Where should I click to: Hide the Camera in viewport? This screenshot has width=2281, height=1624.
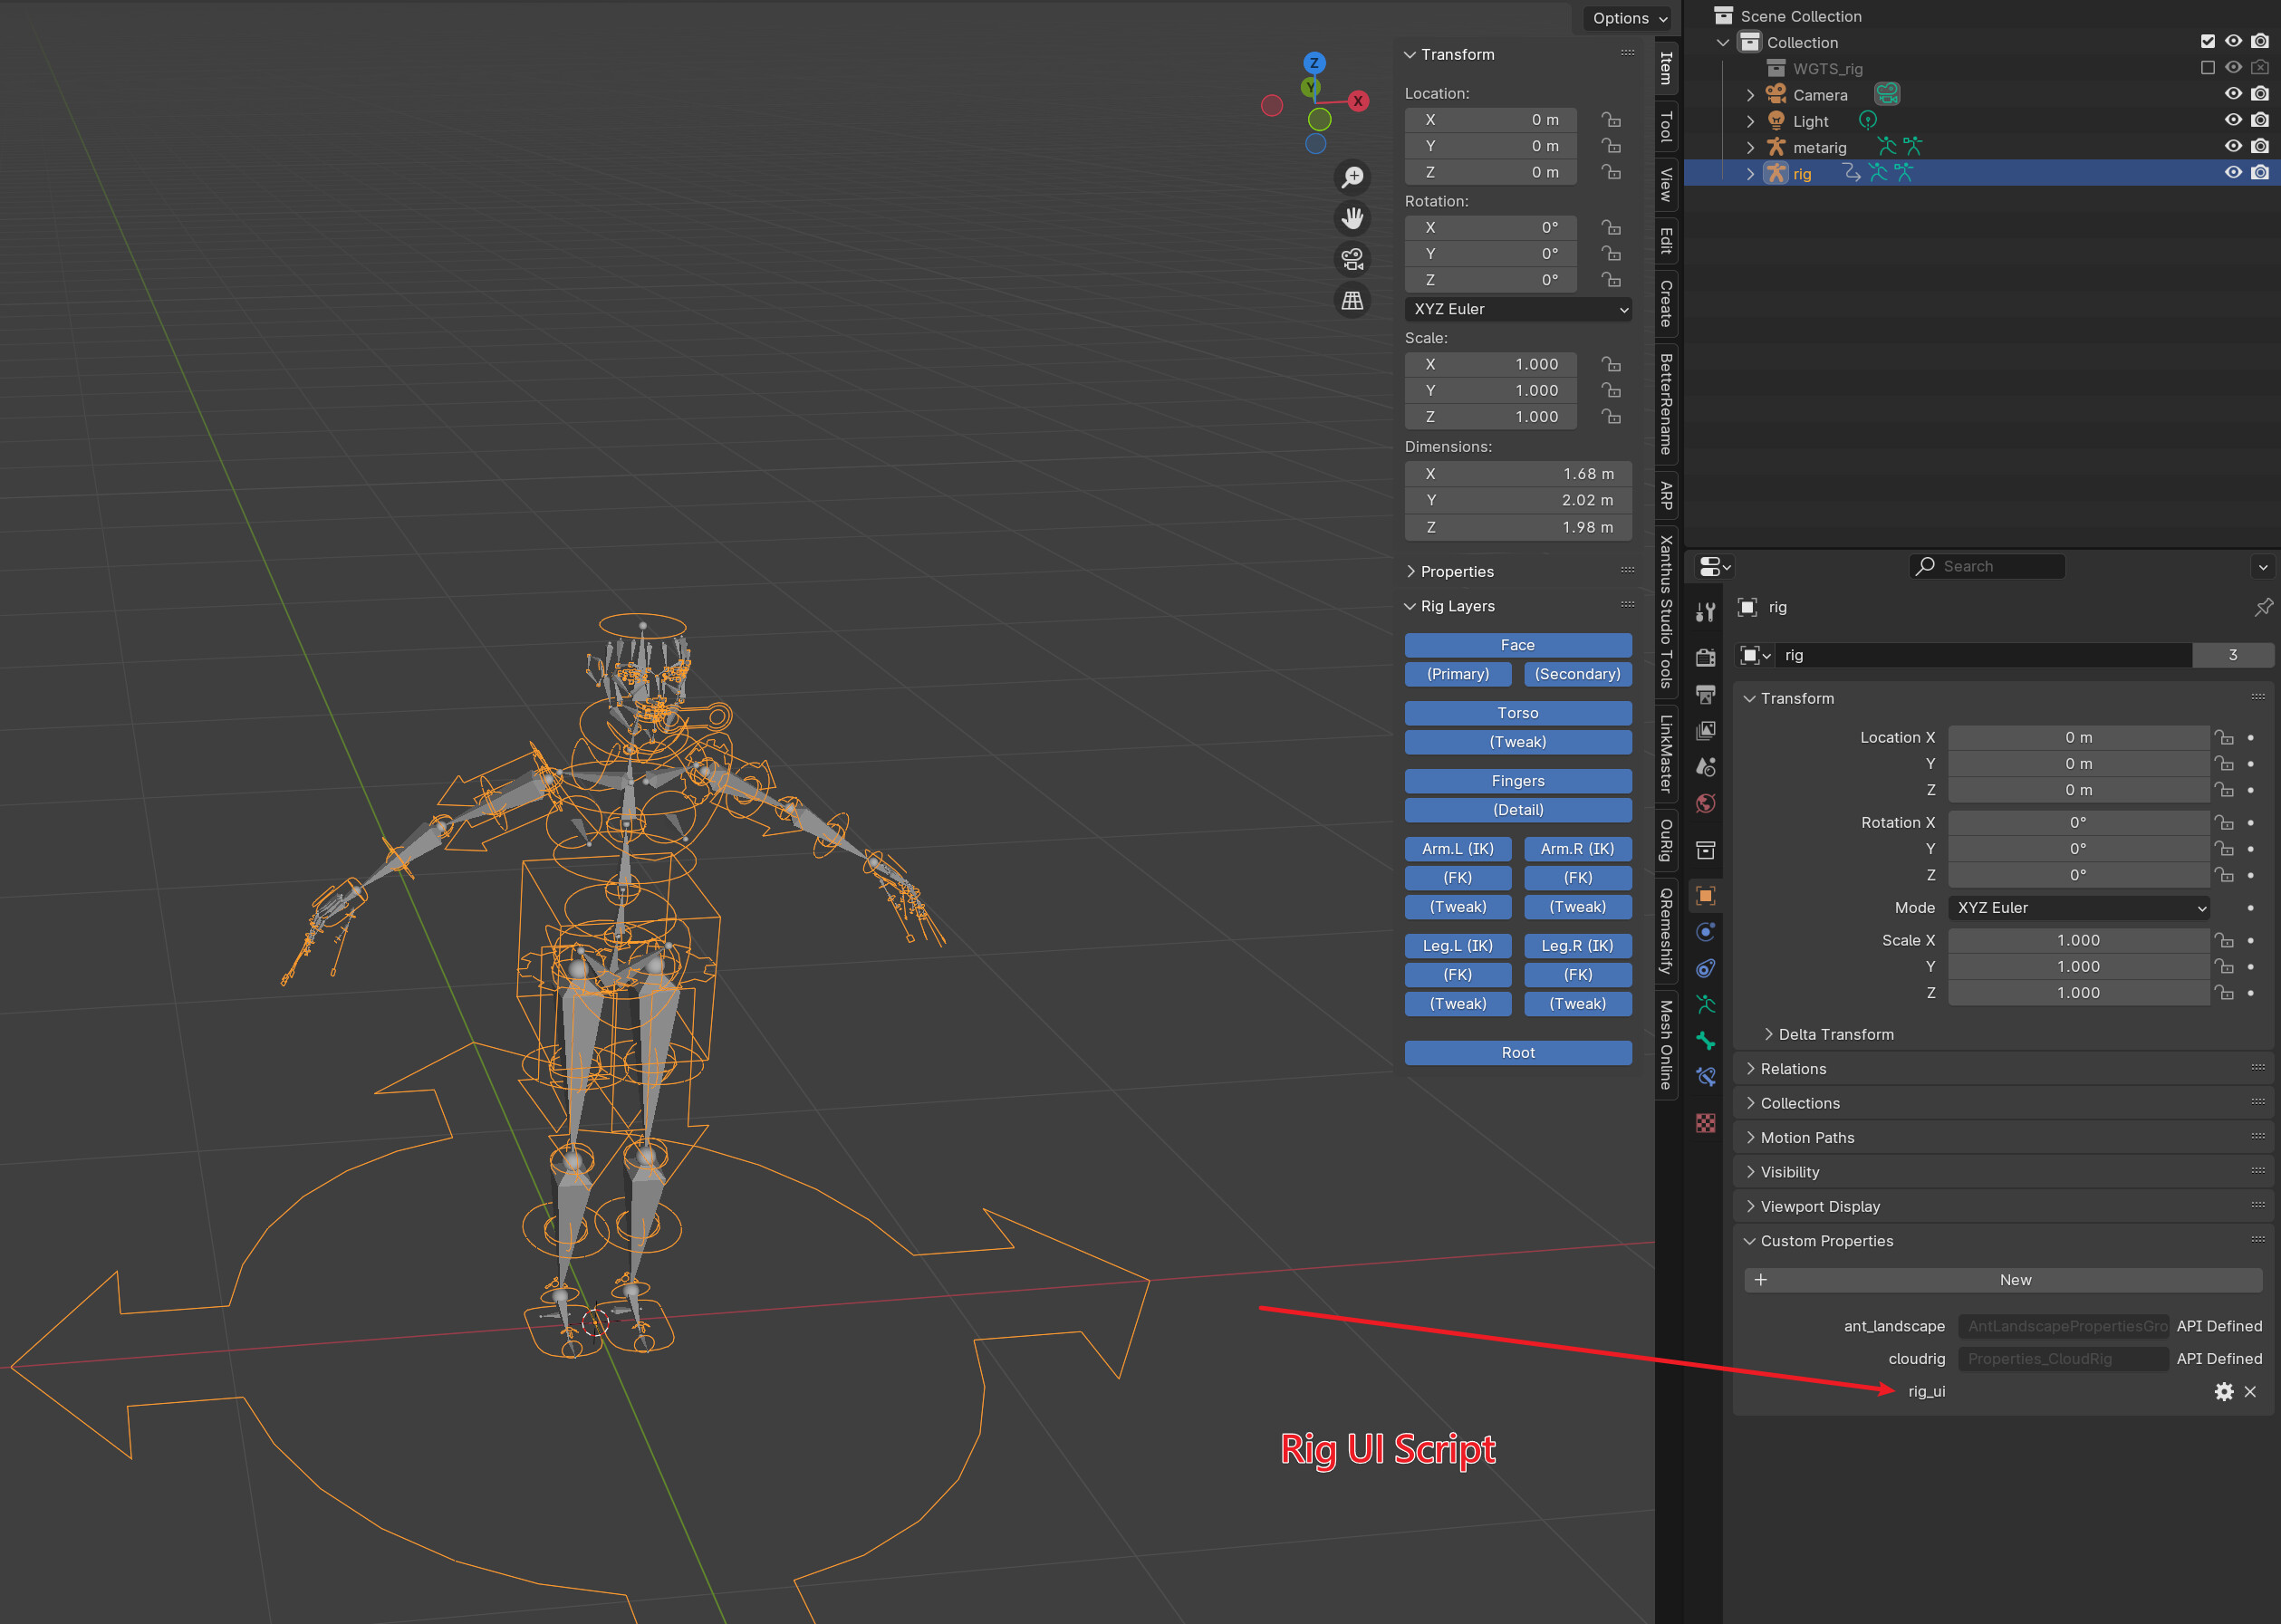coord(2233,93)
